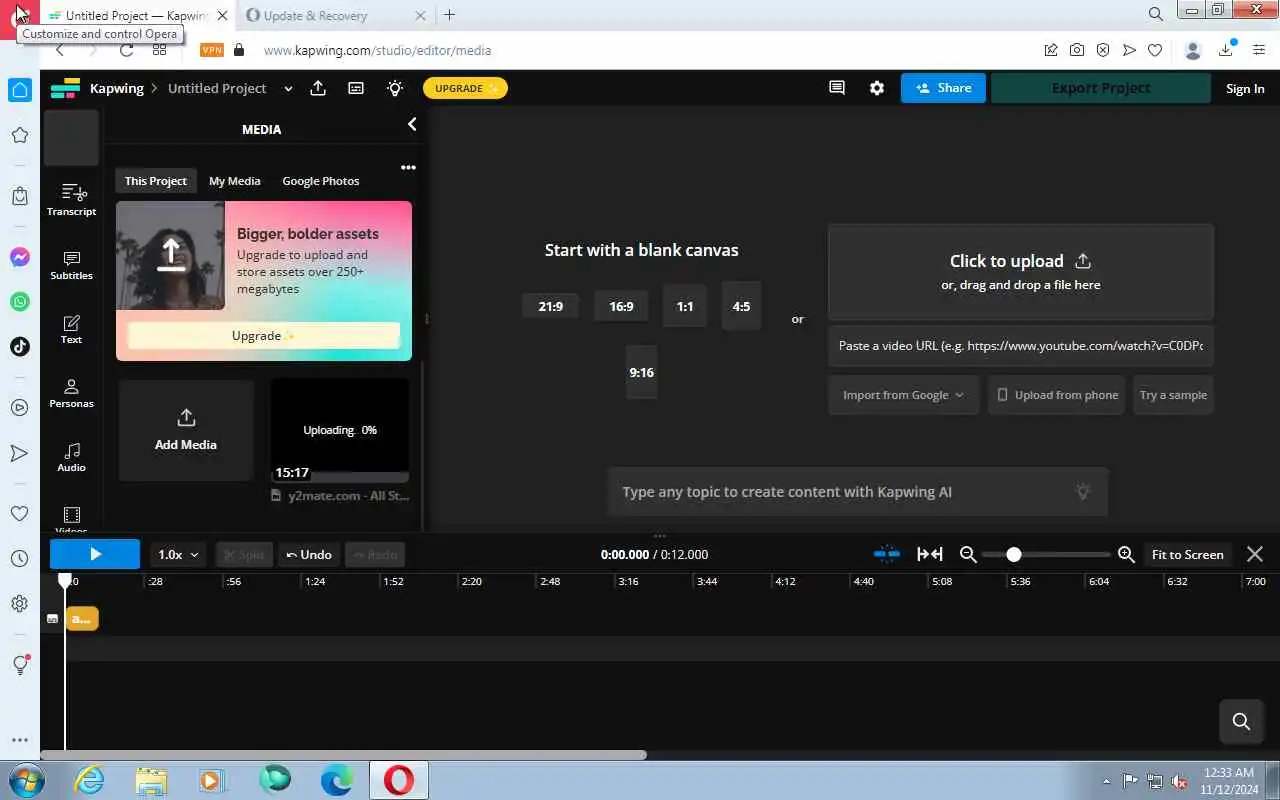
Task: Close the timeline with X icon
Action: point(1255,554)
